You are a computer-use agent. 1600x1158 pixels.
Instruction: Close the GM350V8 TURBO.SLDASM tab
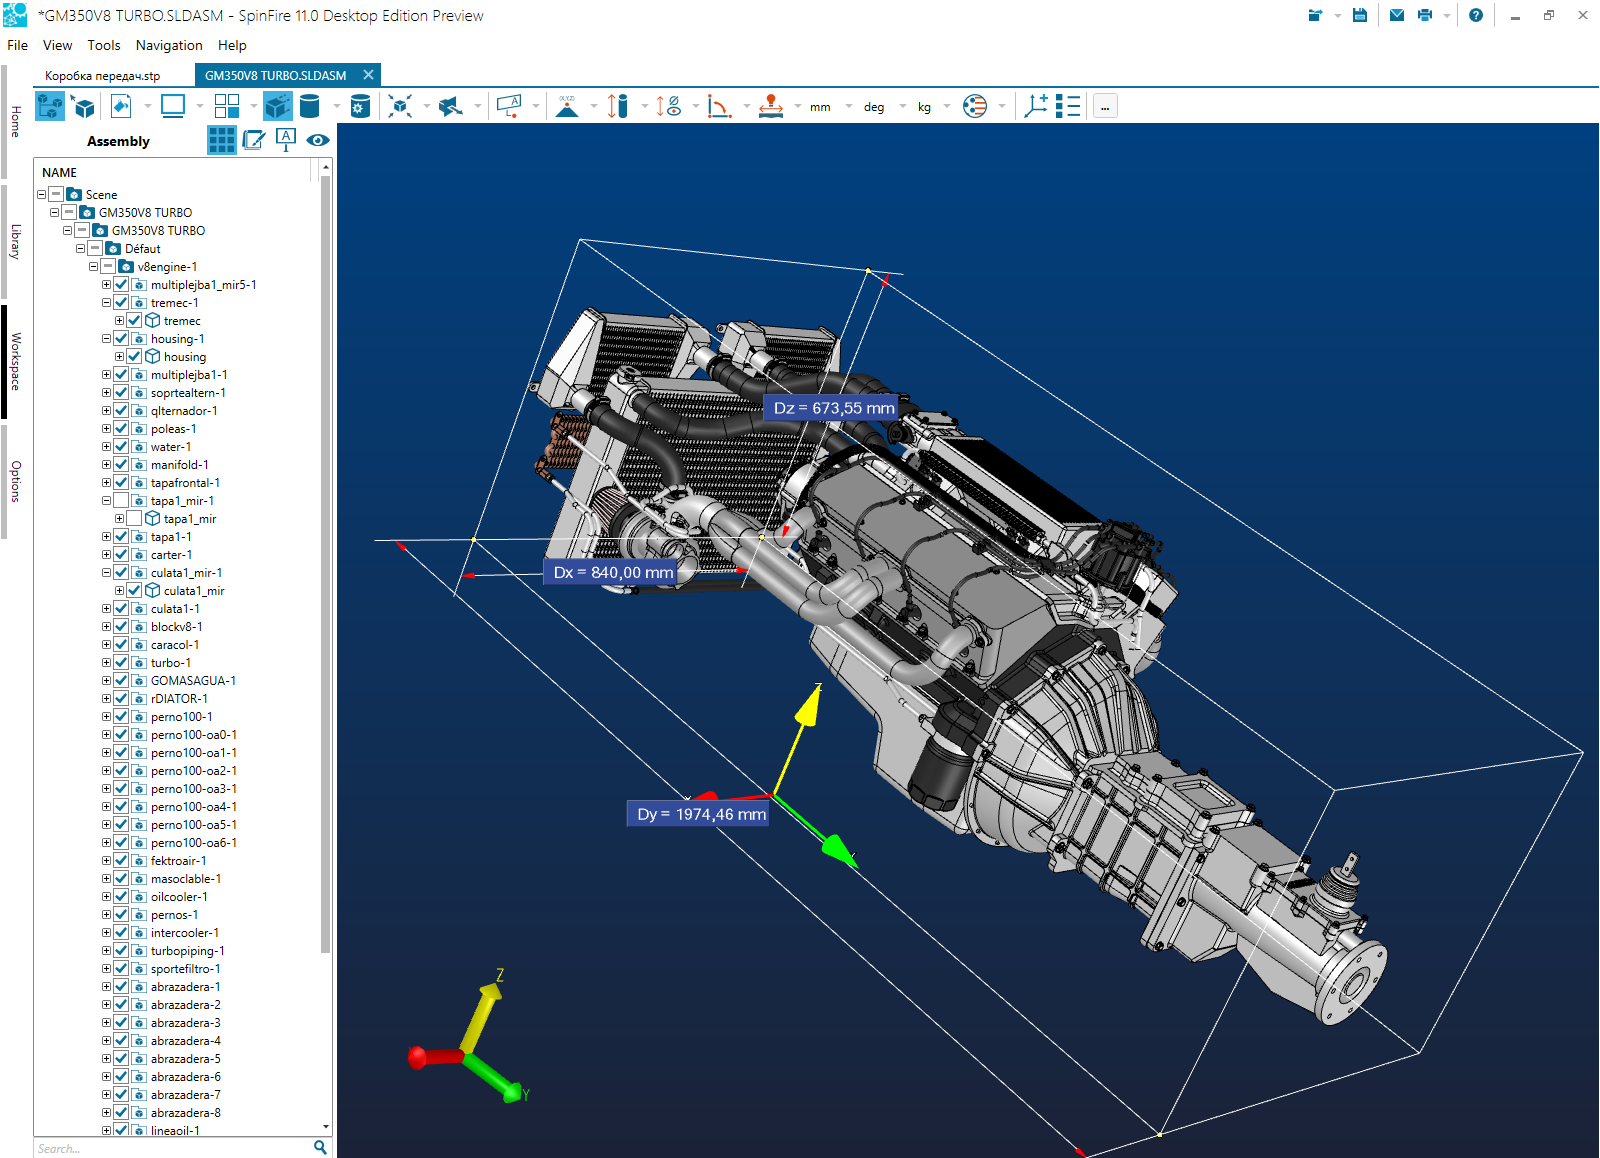point(369,75)
